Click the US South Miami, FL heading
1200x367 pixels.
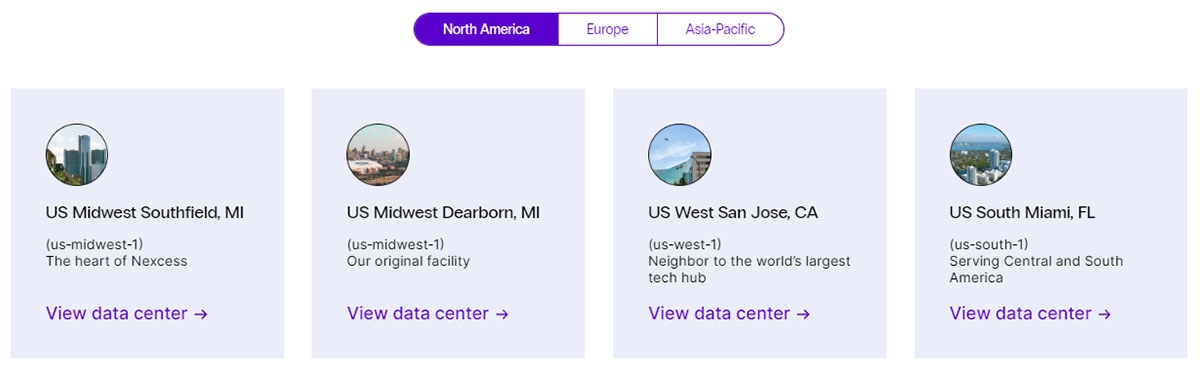(1022, 213)
